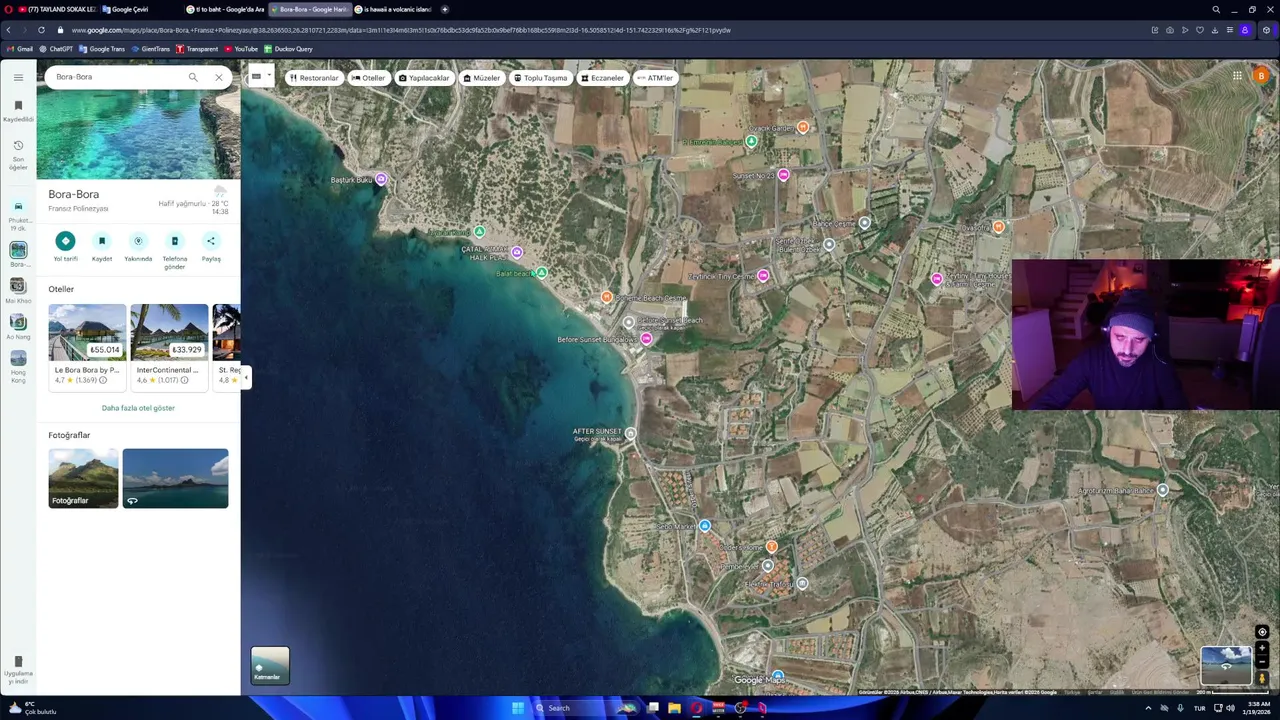Click Balat beach map marker

coord(541,272)
